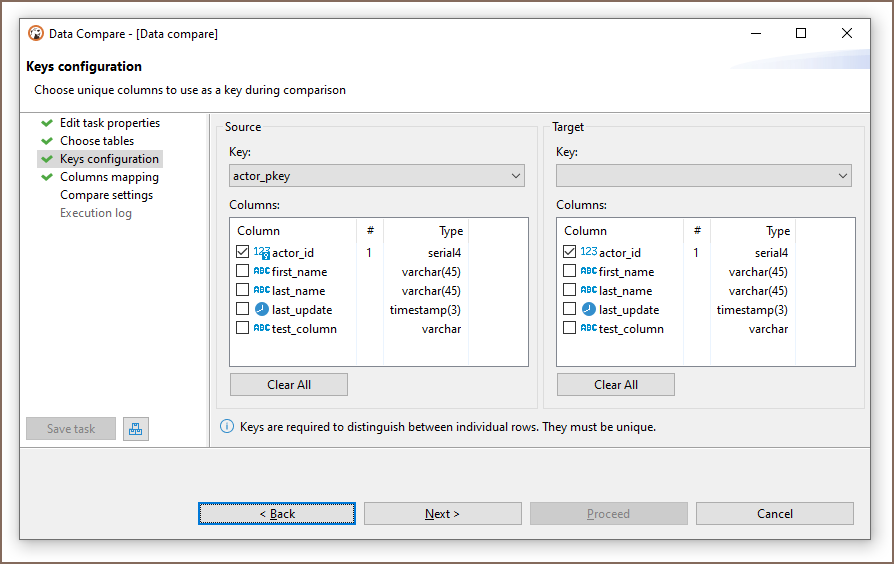Check the source first_name checkbox
This screenshot has height=564, width=894.
point(243,272)
